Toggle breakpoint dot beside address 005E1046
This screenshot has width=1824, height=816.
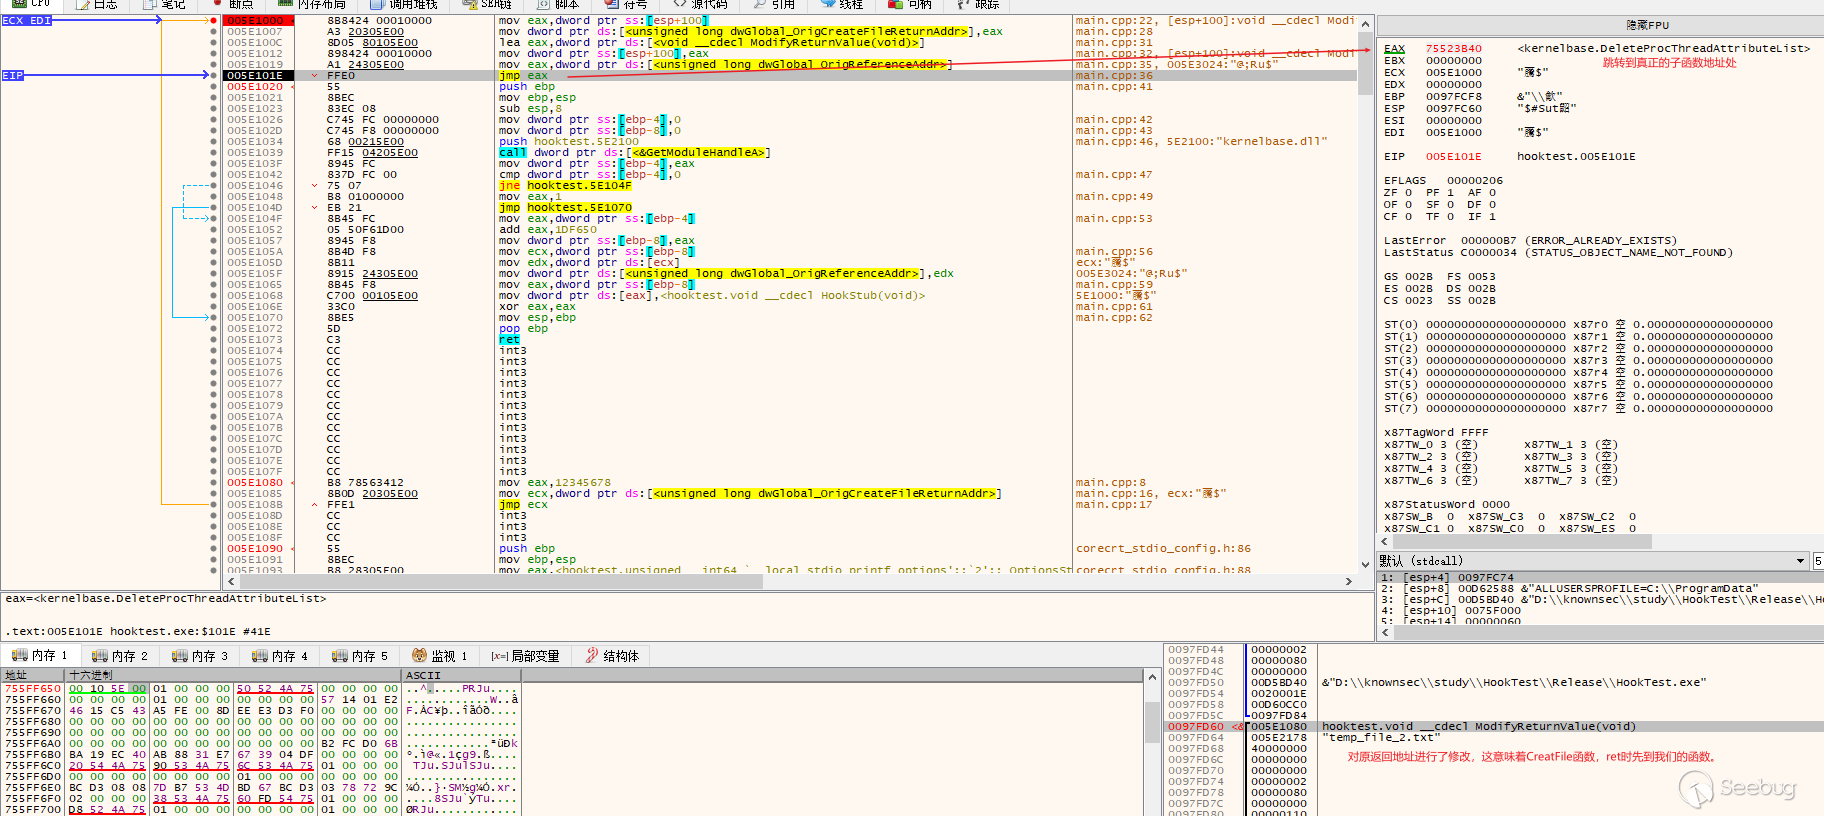click(213, 185)
